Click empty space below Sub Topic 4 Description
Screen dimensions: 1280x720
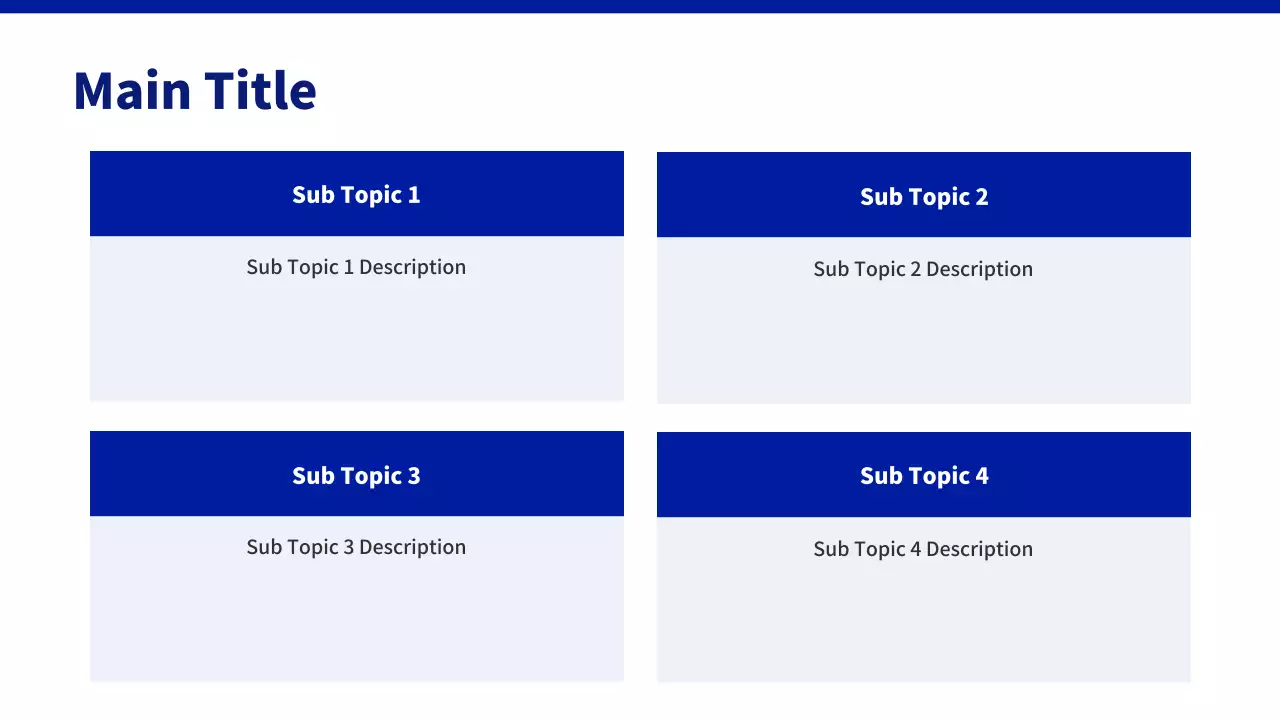click(923, 627)
